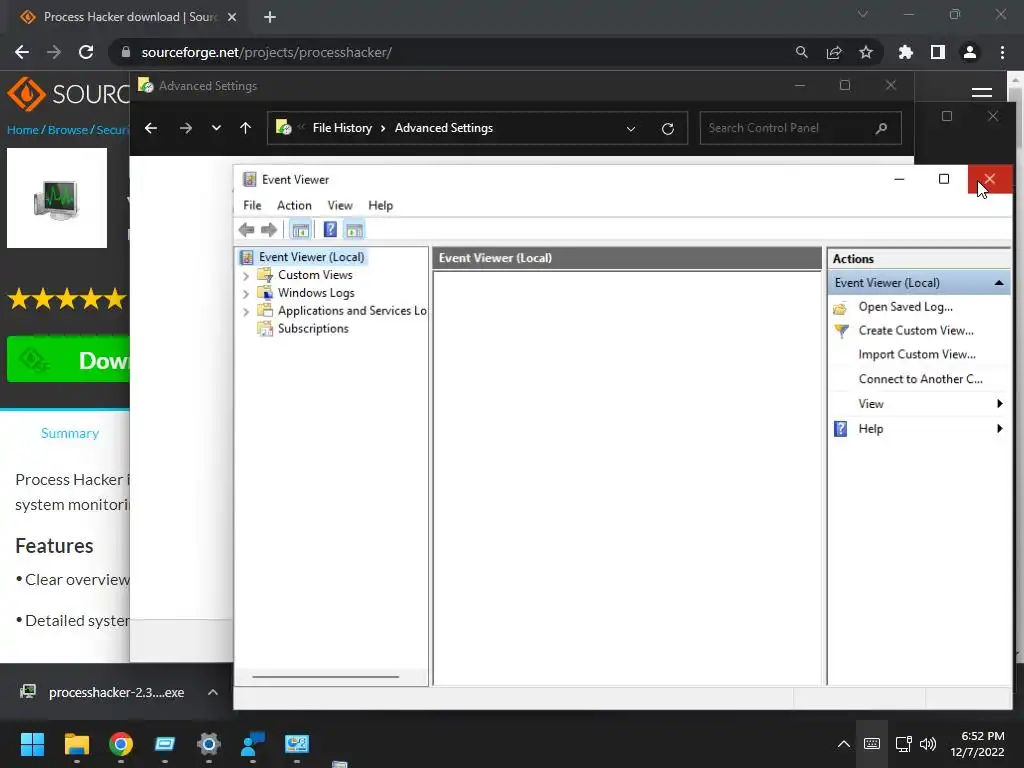Viewport: 1024px width, 768px height.
Task: Click Chrome icon on taskbar
Action: pyautogui.click(x=121, y=744)
